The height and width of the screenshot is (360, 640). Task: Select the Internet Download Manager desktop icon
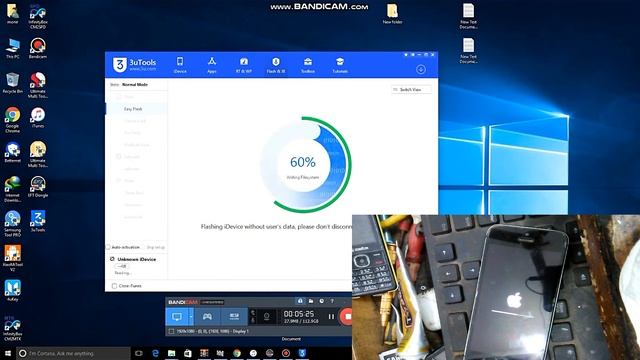point(13,189)
